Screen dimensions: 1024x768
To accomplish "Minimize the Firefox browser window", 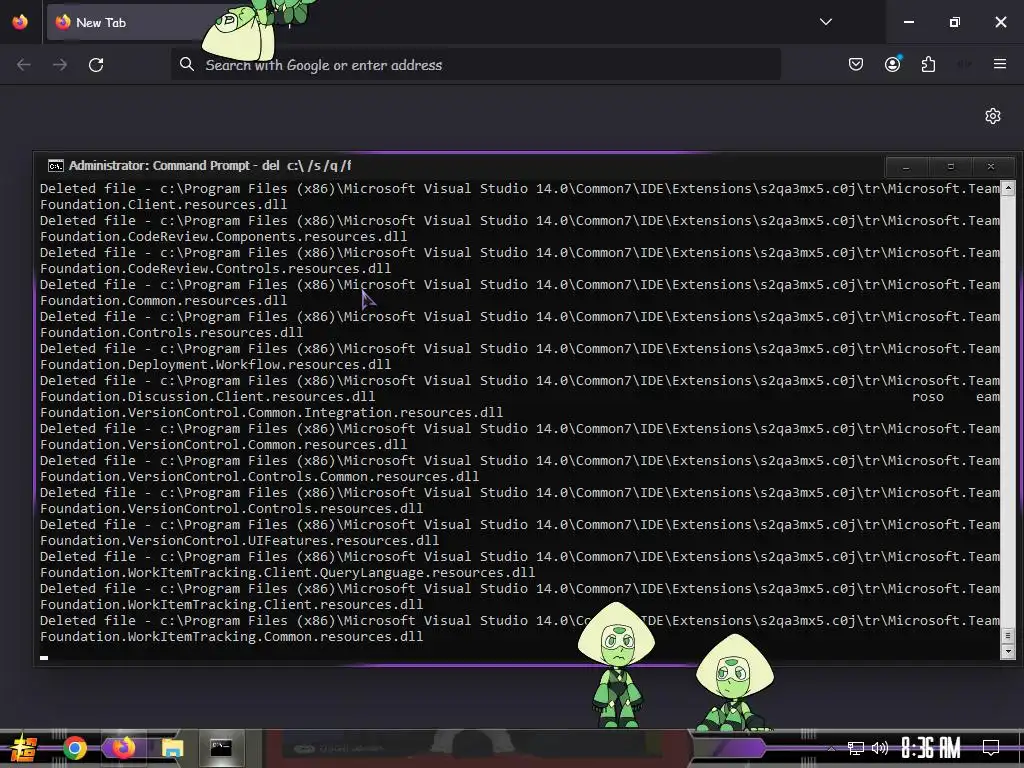I will point(908,22).
